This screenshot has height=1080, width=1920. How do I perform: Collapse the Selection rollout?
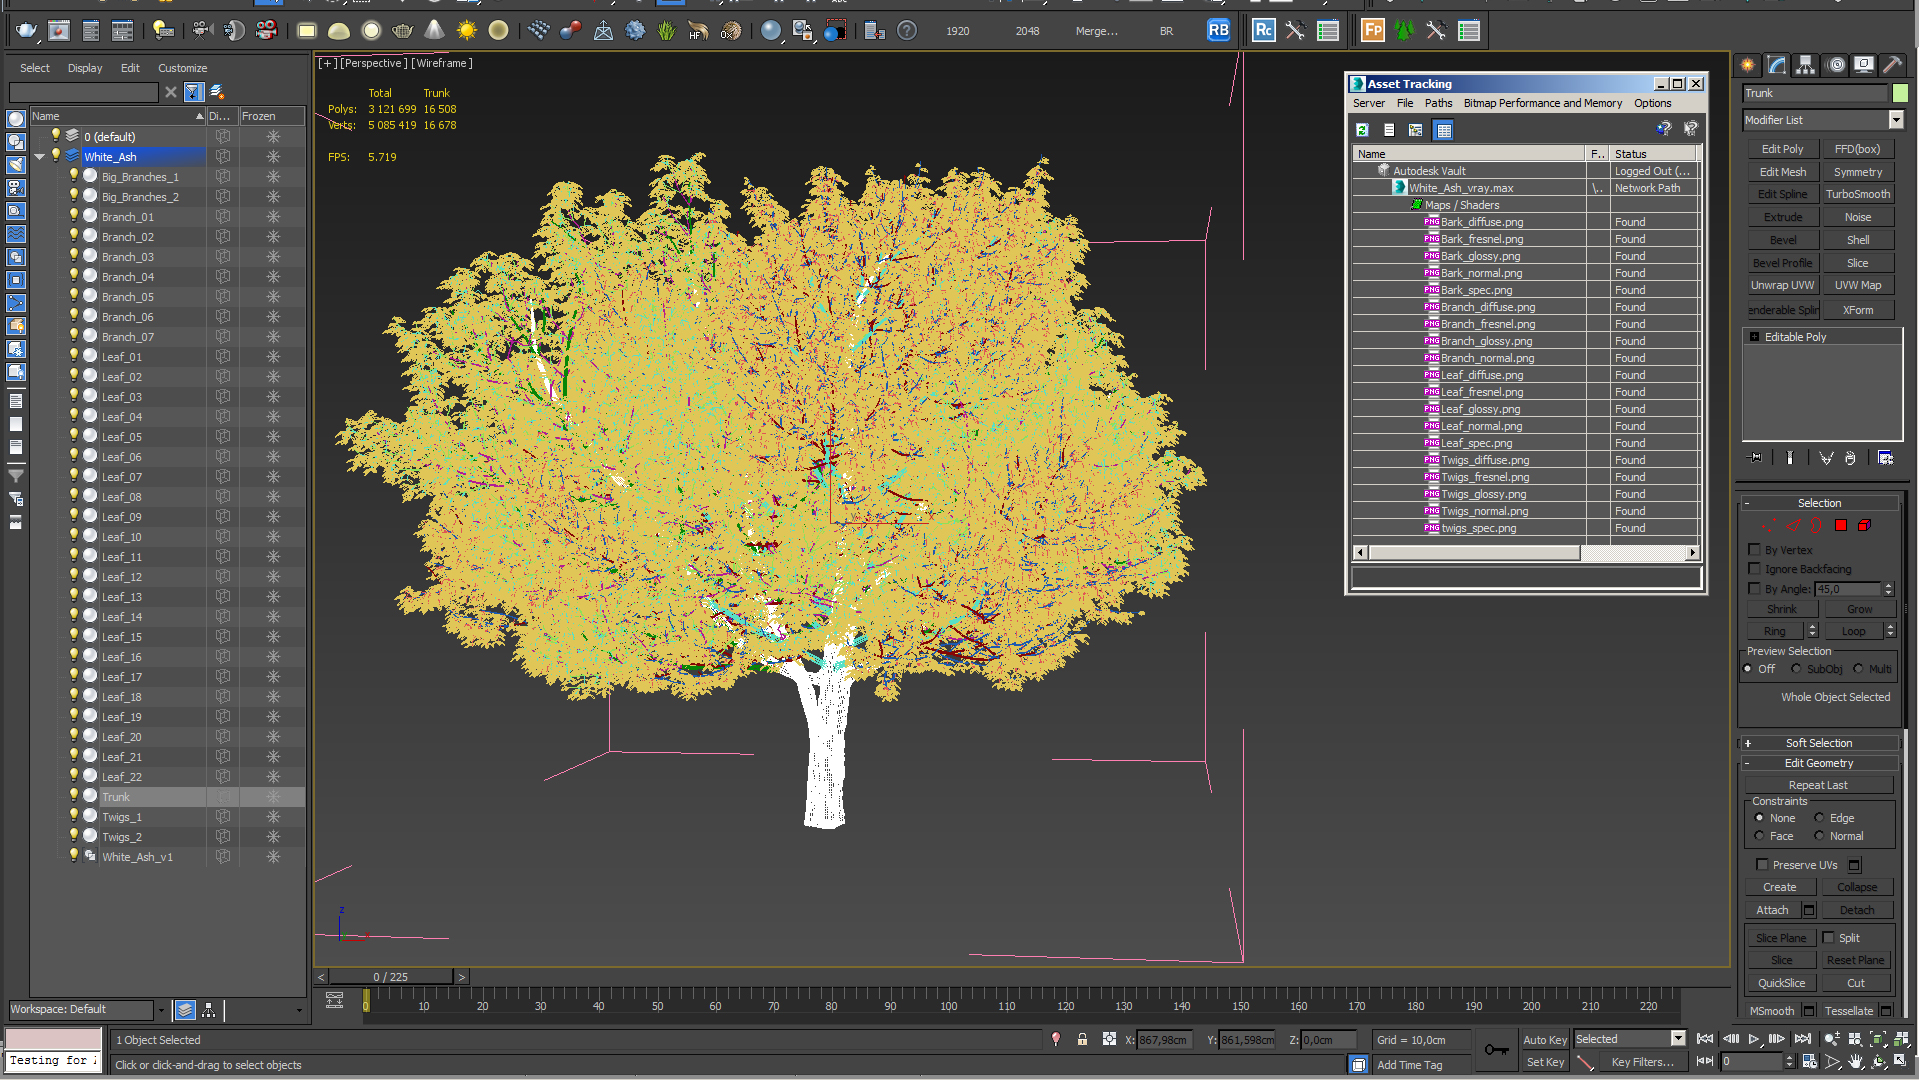coord(1819,503)
